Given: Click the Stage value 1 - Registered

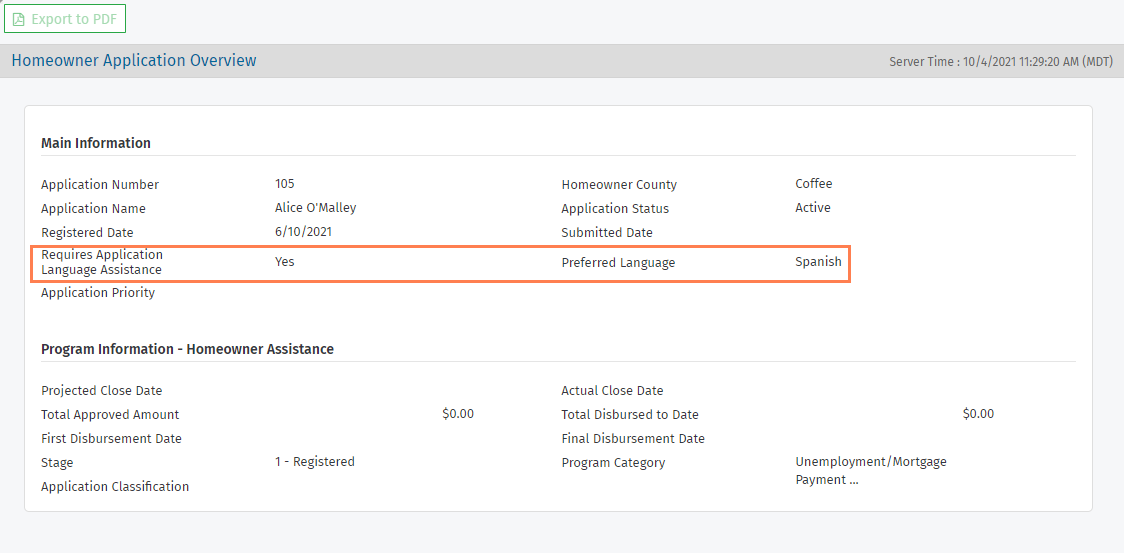Looking at the screenshot, I should click(314, 462).
